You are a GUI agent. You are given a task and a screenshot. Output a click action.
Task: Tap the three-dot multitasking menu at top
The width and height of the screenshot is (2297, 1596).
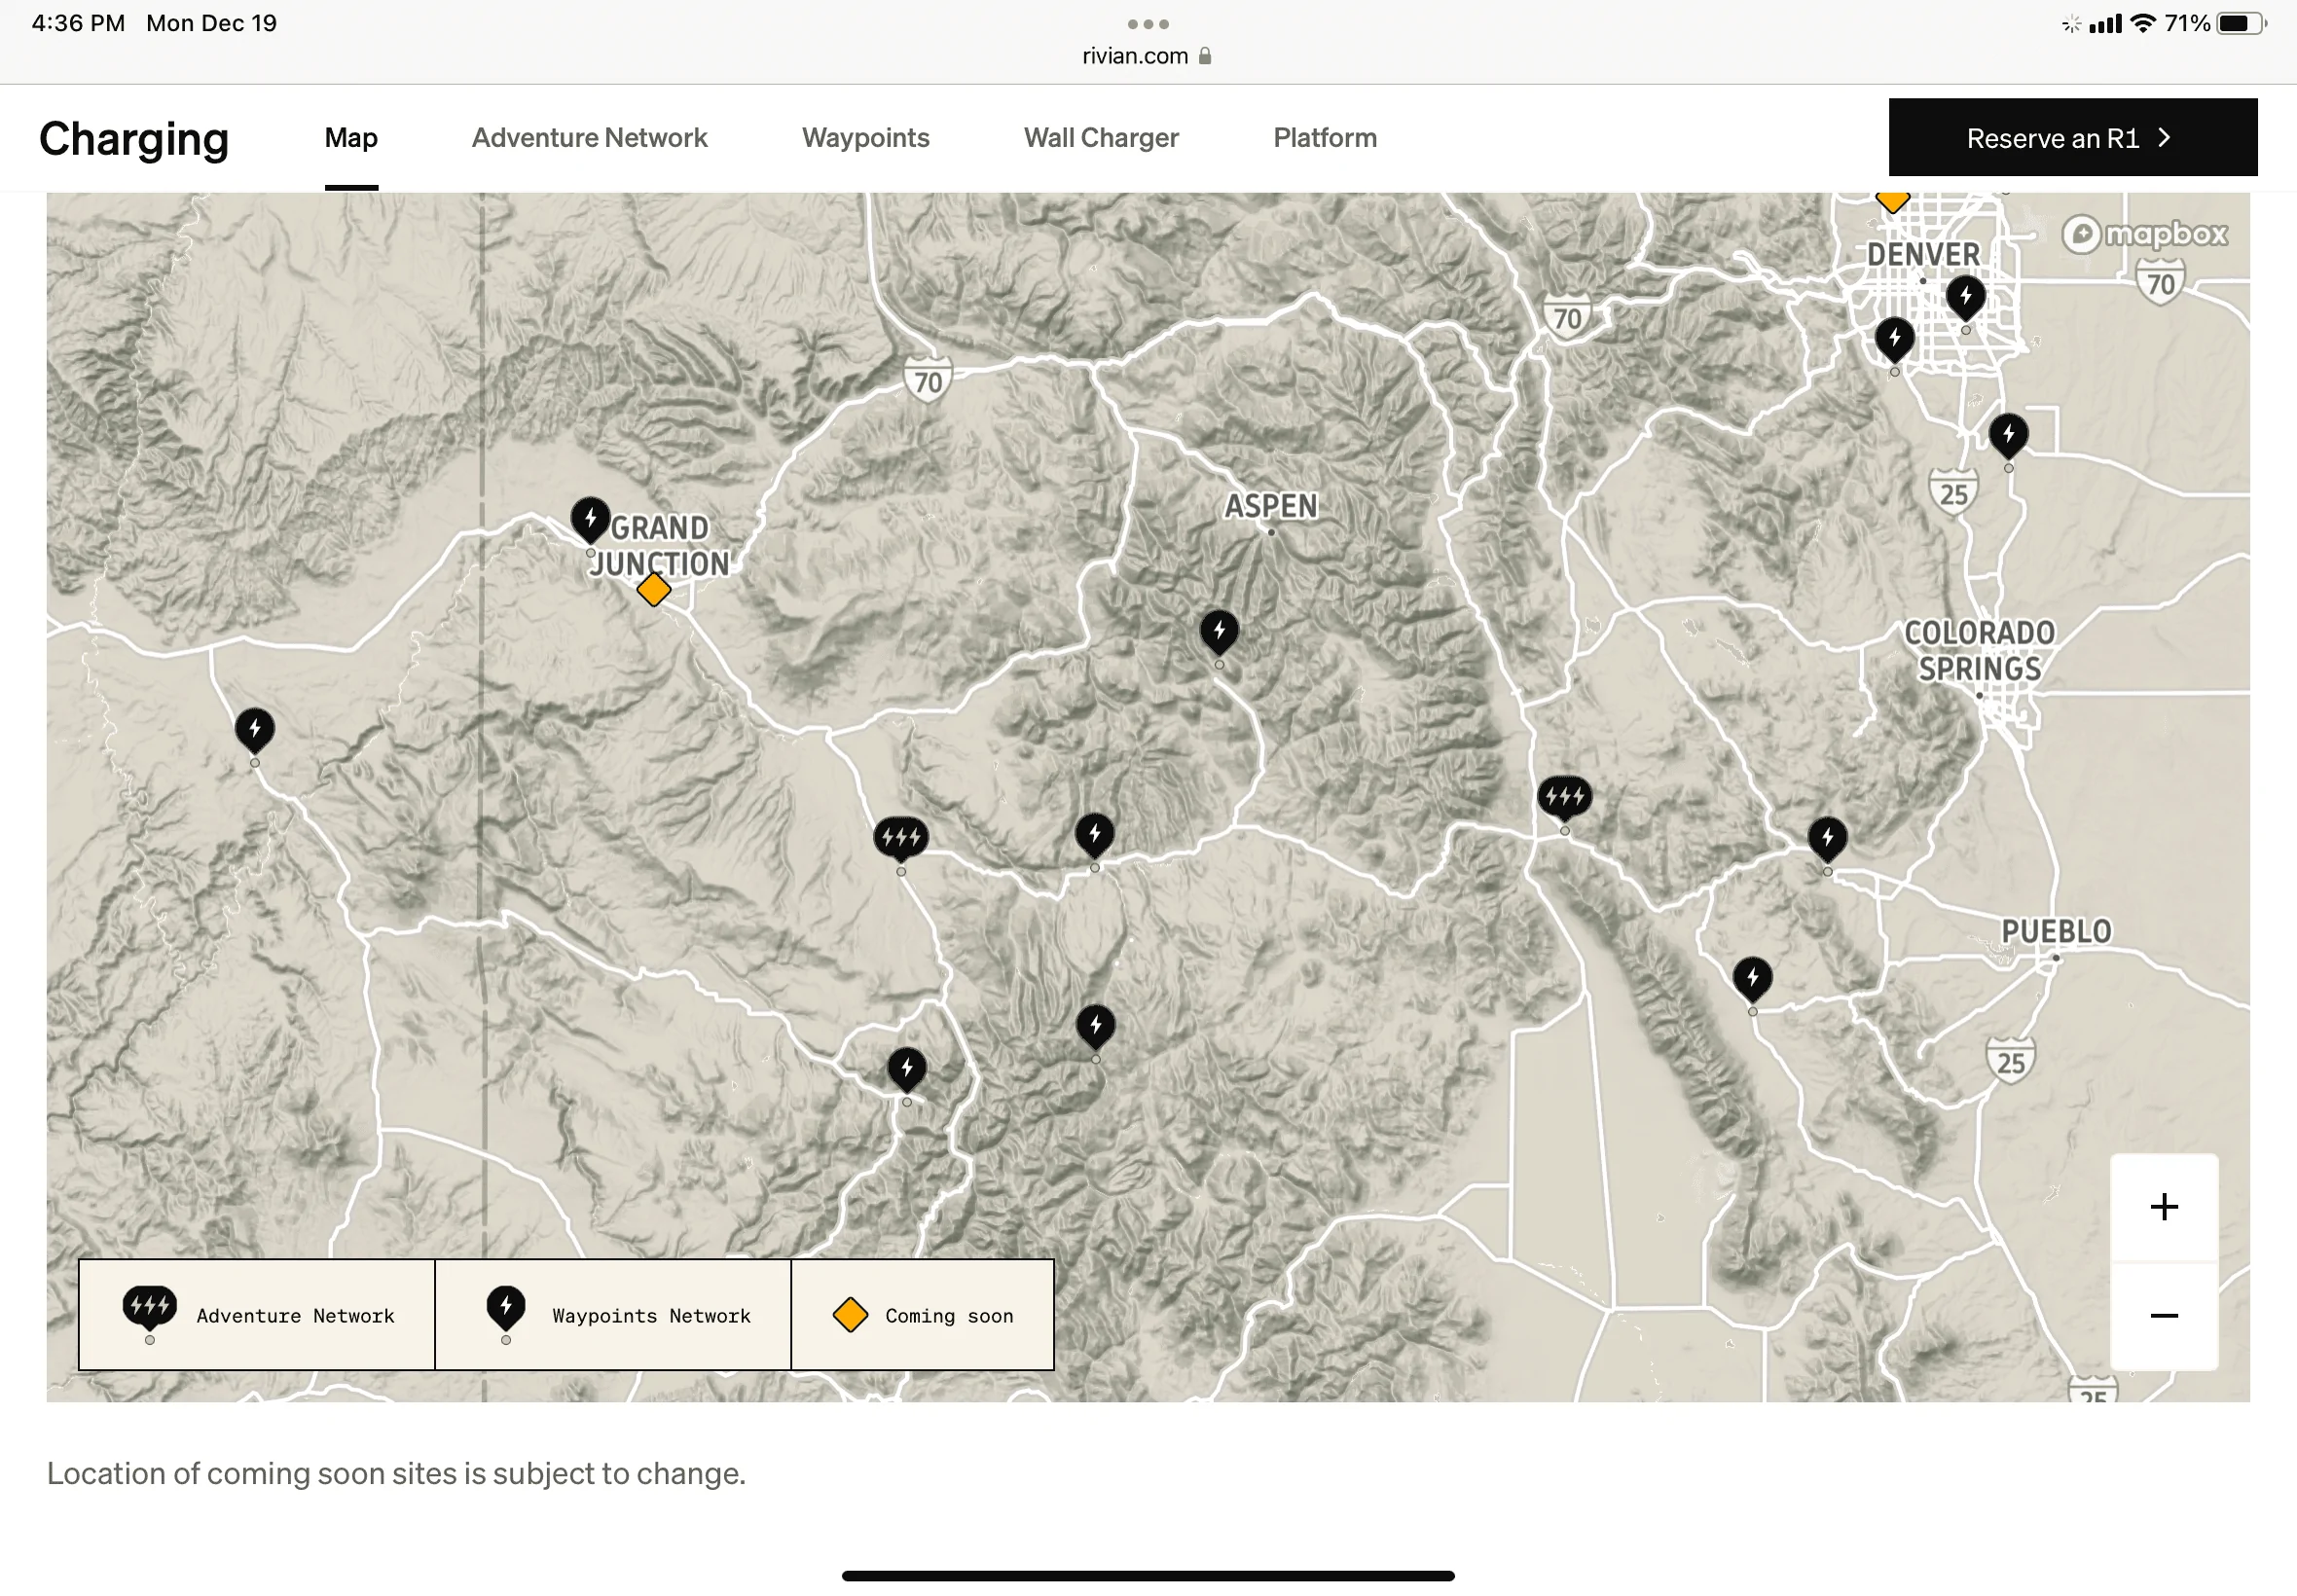(x=1148, y=24)
